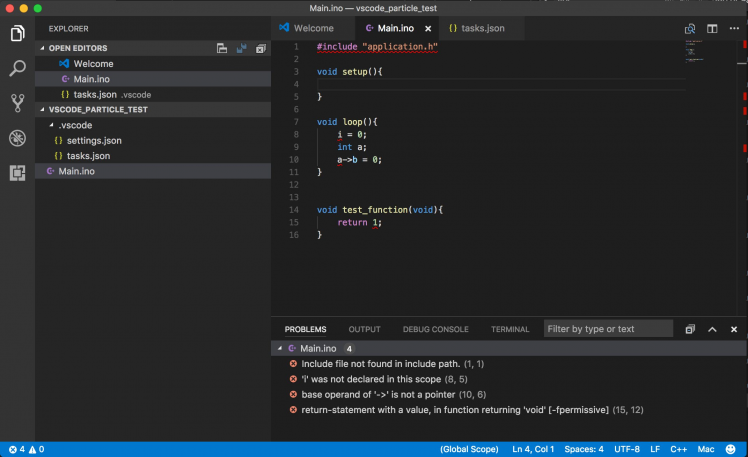This screenshot has height=457, width=748.
Task: Click the C++ language mode in status bar
Action: pos(678,449)
